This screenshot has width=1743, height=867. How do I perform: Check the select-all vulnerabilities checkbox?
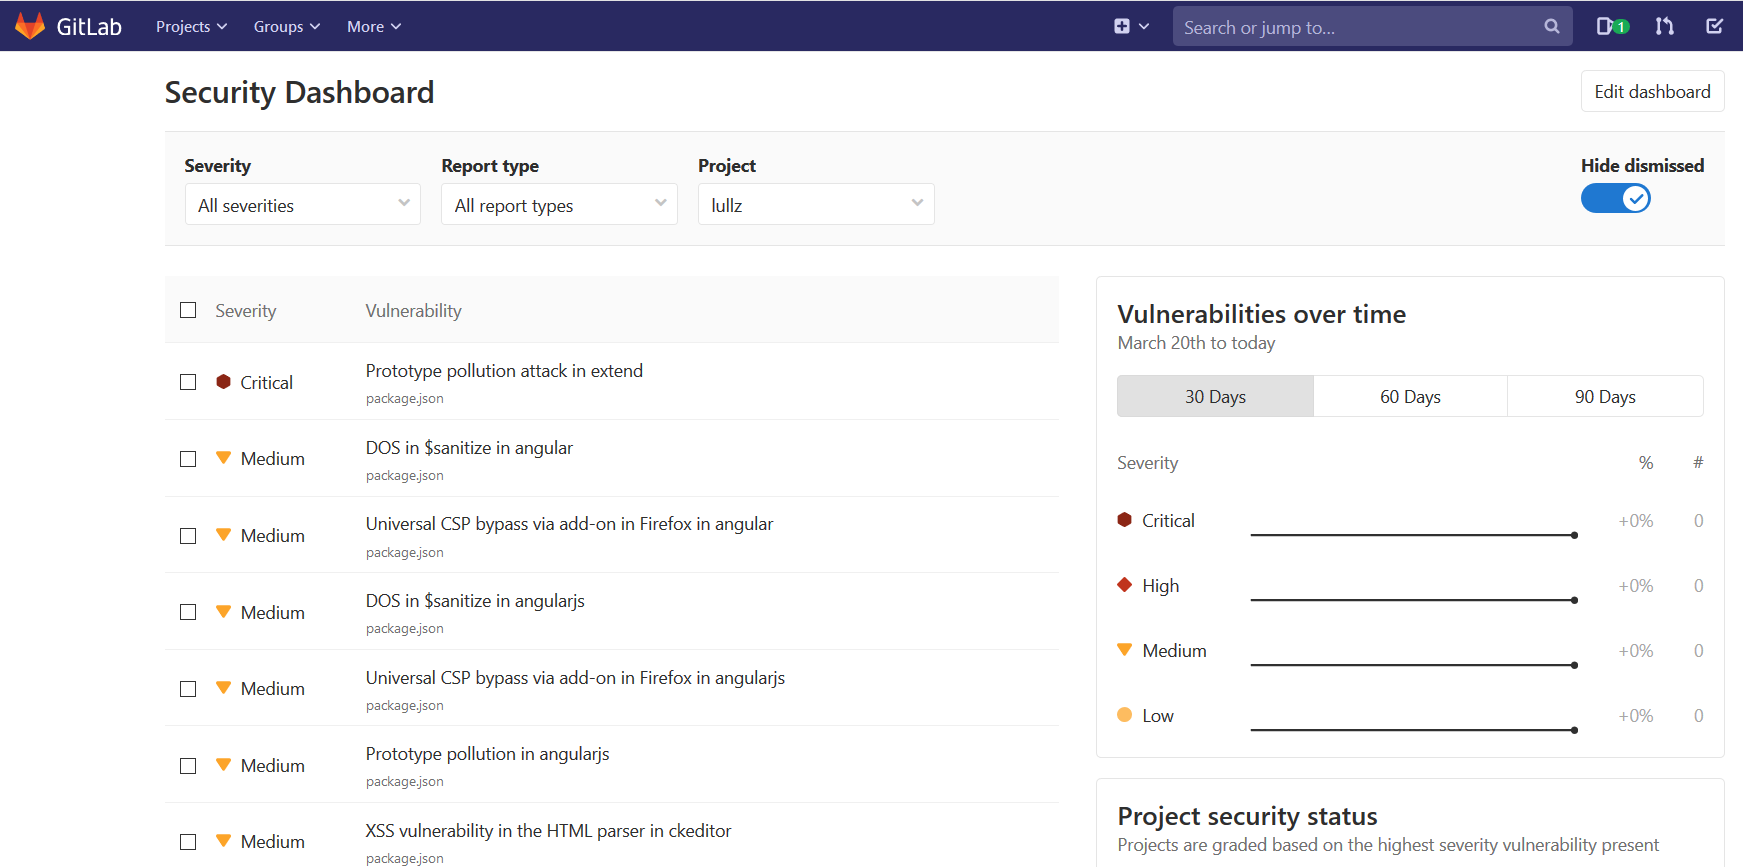click(x=188, y=310)
